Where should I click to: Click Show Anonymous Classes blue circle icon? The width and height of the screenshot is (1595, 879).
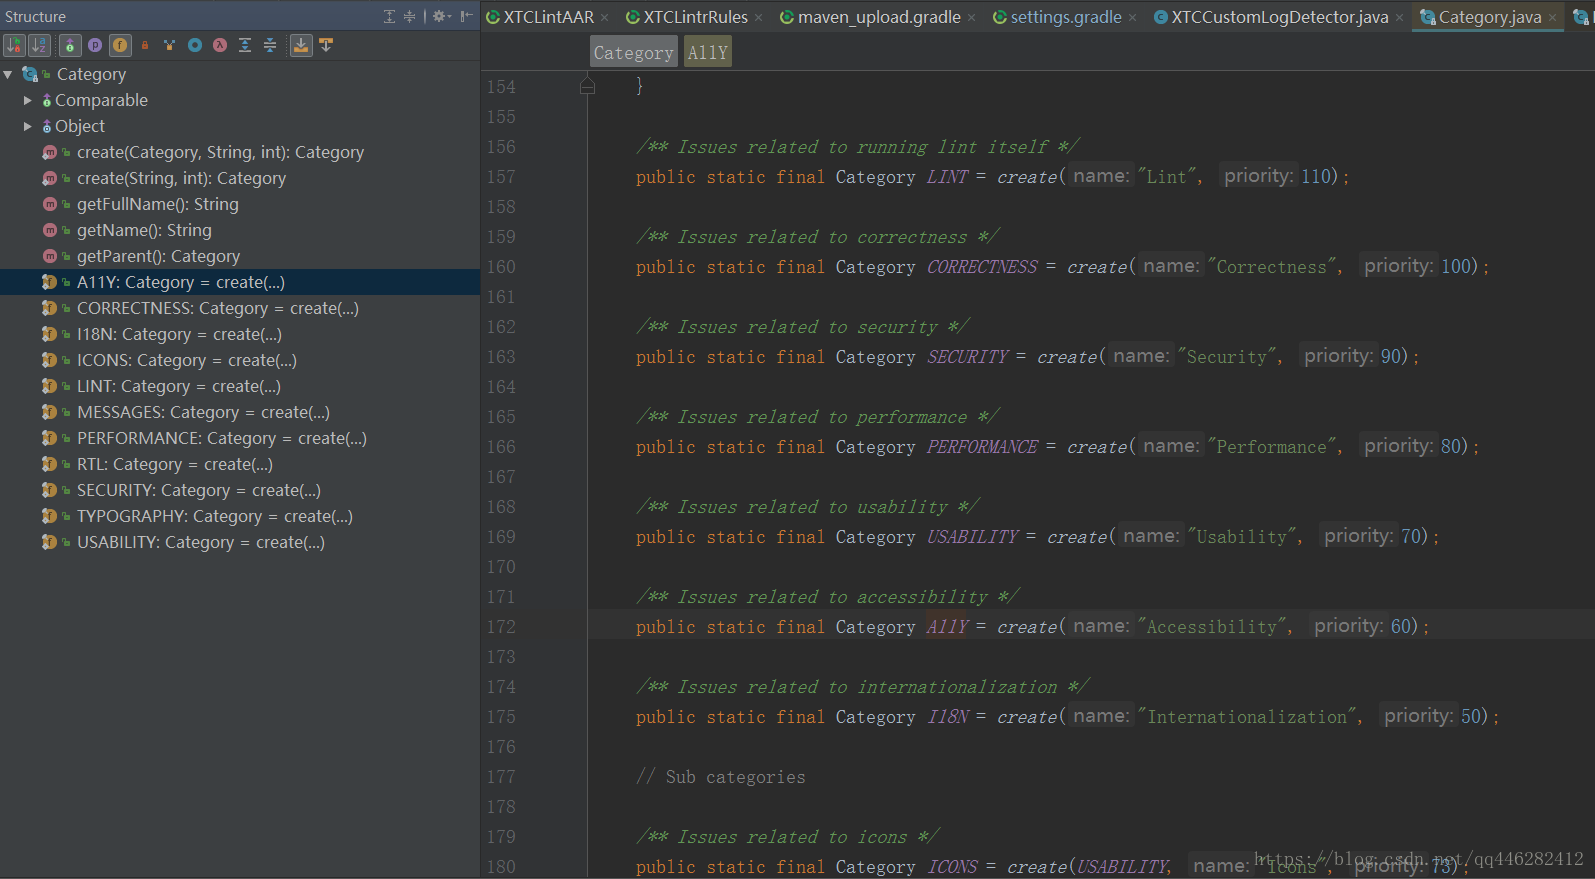pos(195,45)
